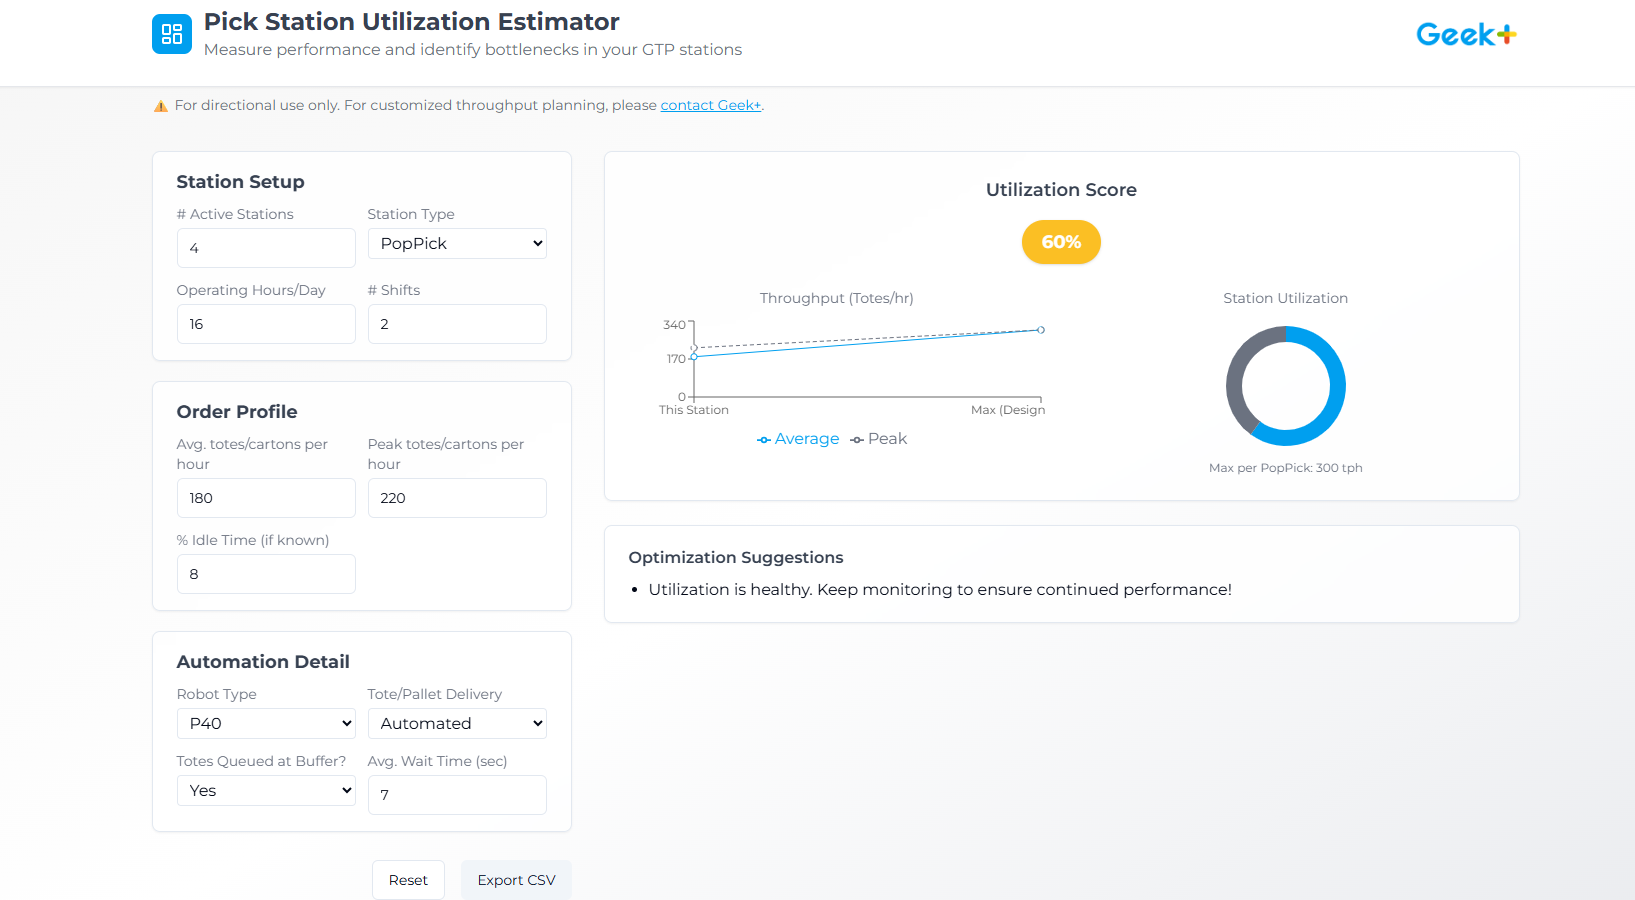
Task: Click the Geek+ logo
Action: coord(1466,33)
